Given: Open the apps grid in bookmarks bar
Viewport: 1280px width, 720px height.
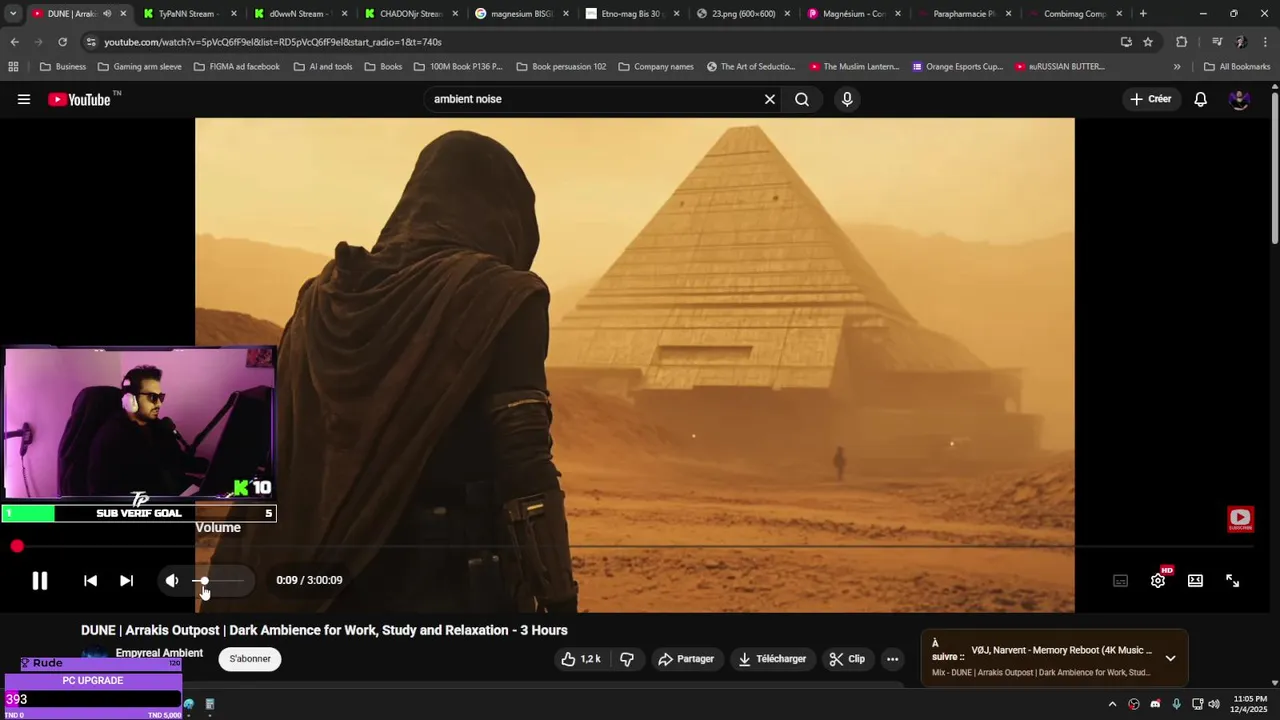Looking at the screenshot, I should click(13, 67).
